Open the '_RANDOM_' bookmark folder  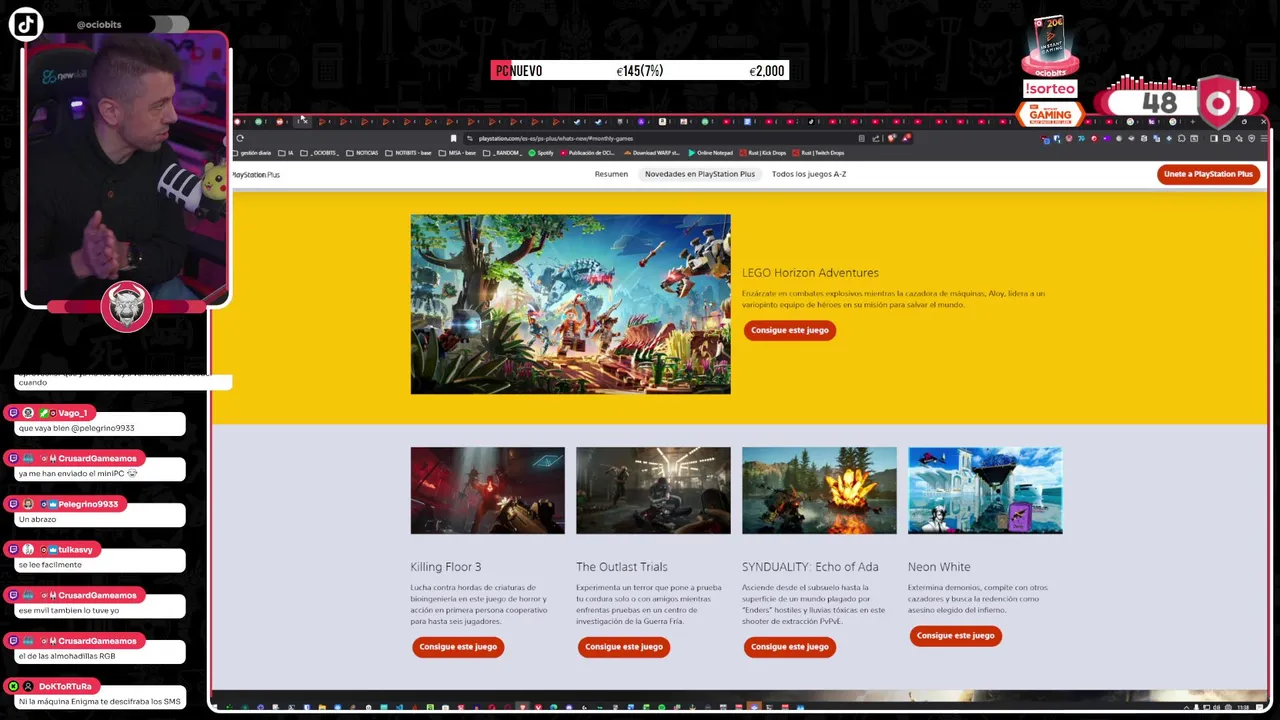pyautogui.click(x=502, y=153)
